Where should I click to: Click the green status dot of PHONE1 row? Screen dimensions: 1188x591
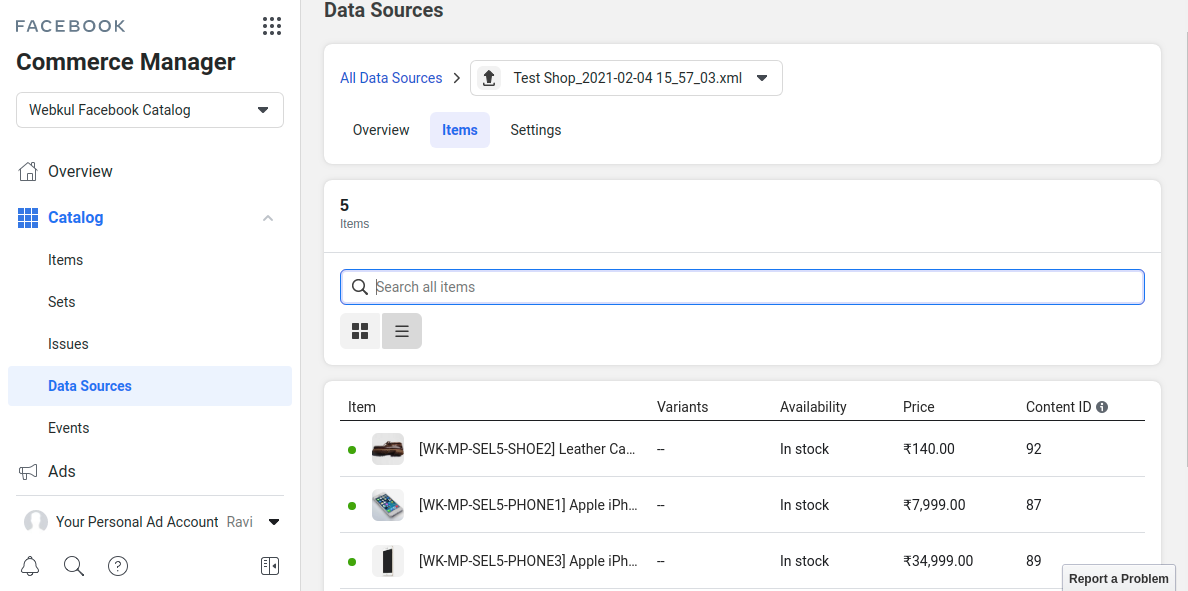(352, 506)
